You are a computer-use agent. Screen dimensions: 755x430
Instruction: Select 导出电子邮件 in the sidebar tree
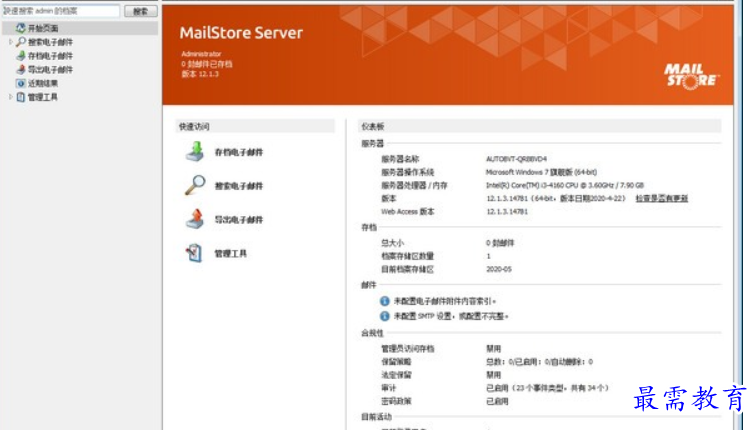coord(50,69)
